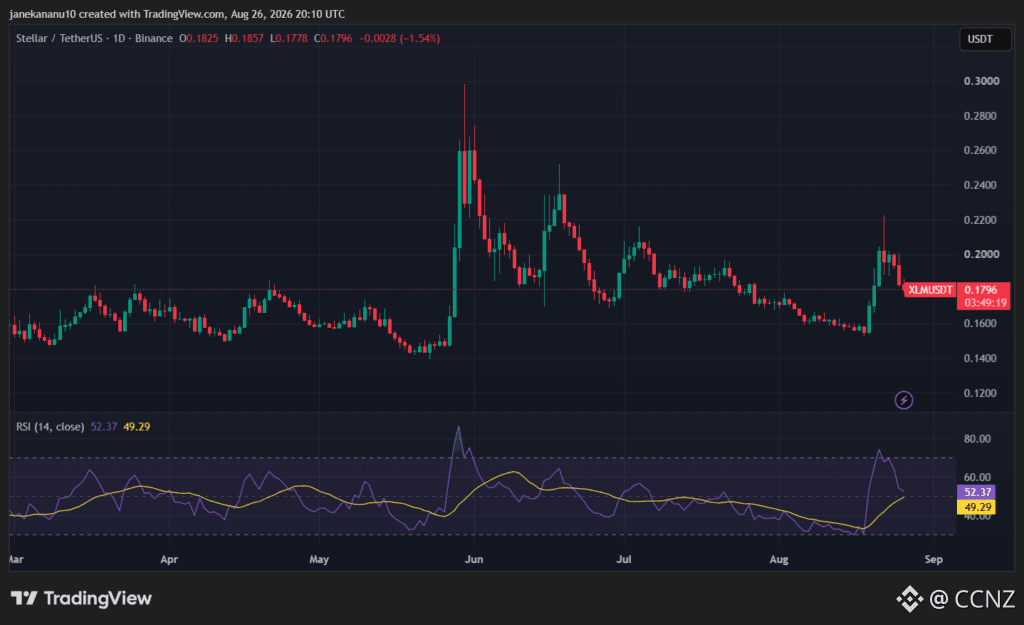Click the low price L0.1778 value
The image size is (1024, 625).
point(289,39)
